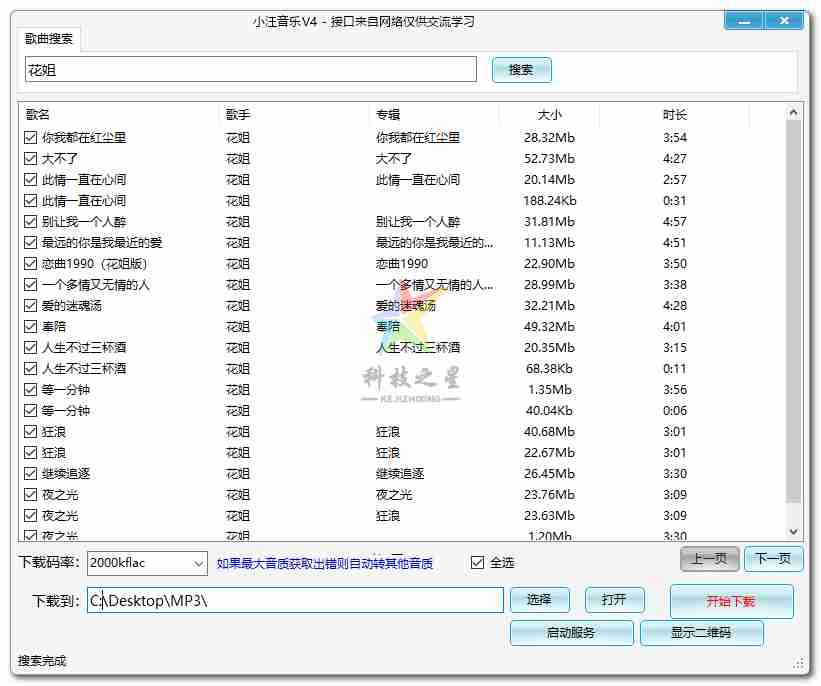Uncheck the 你我都在红尘里 song checkbox
The width and height of the screenshot is (821, 686).
(30, 138)
